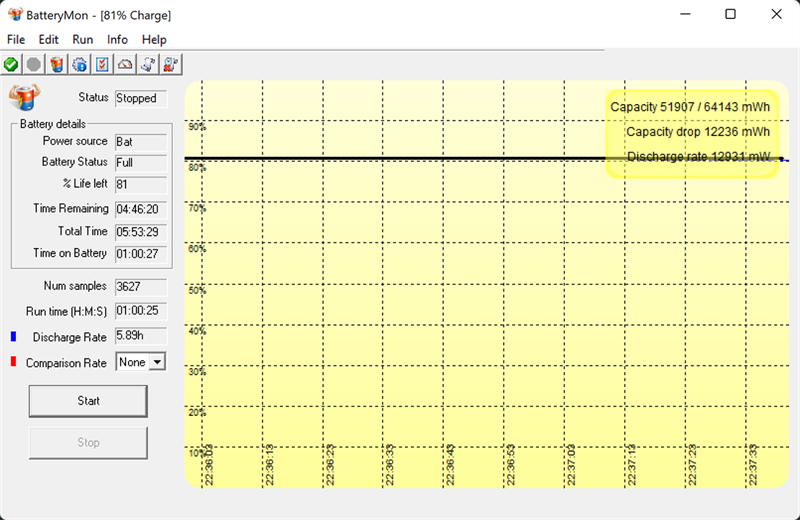Click the gear with info badge icon
The image size is (800, 520).
coord(80,64)
